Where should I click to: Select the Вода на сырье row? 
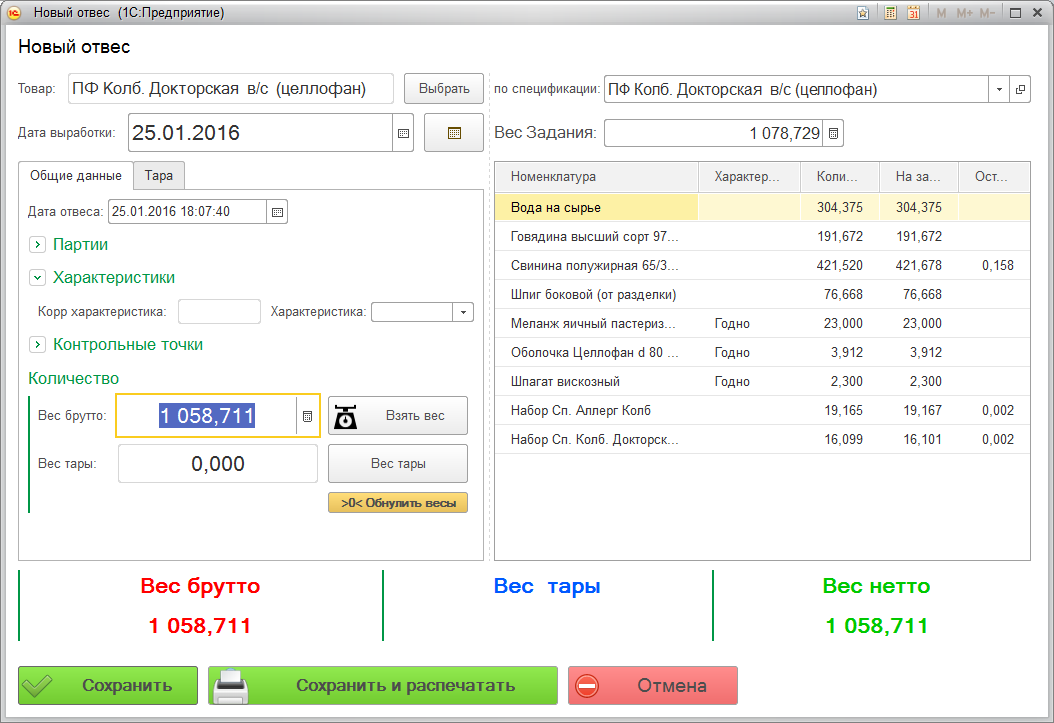coord(762,208)
